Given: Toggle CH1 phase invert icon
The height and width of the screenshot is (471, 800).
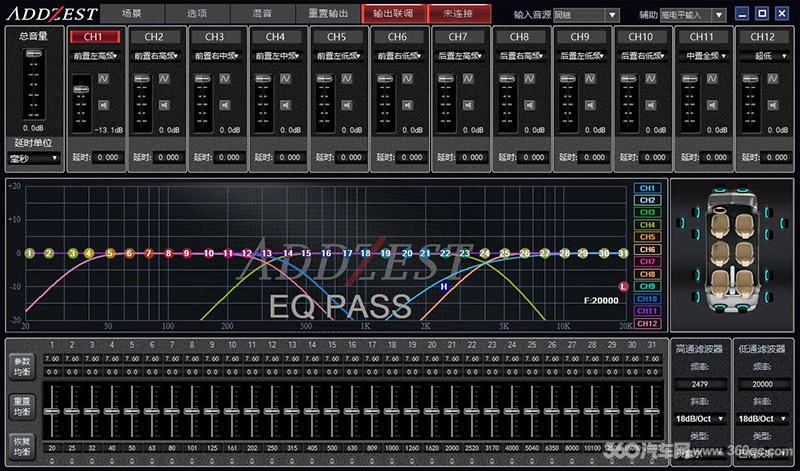Looking at the screenshot, I should coord(104,79).
